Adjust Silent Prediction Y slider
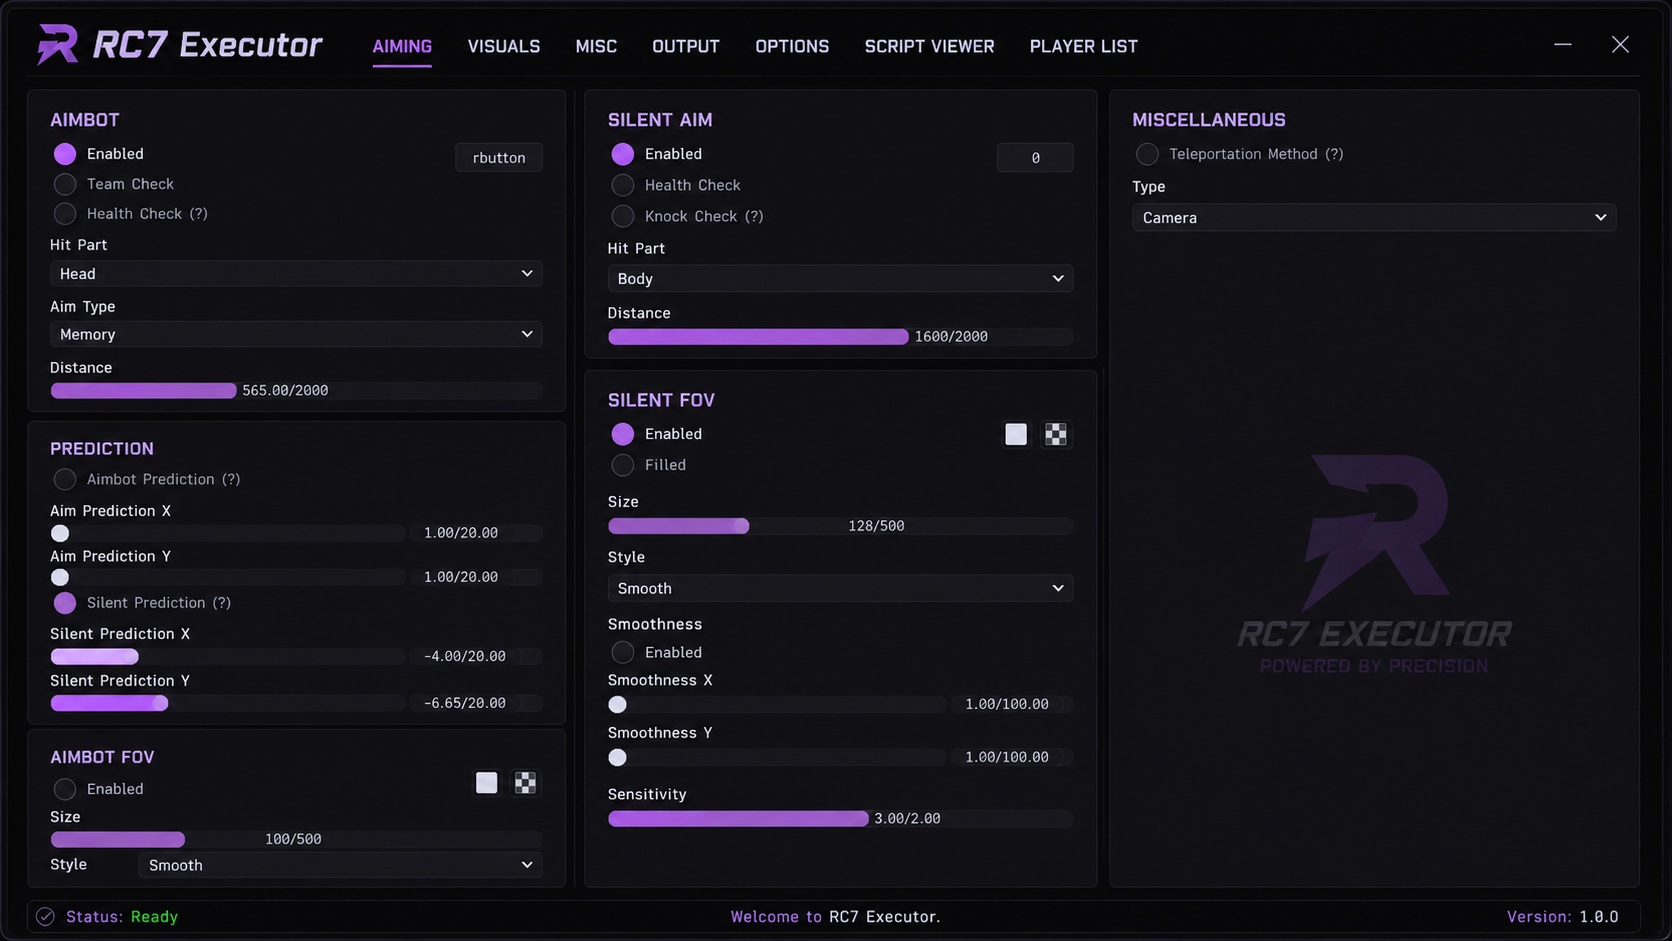 coord(228,703)
